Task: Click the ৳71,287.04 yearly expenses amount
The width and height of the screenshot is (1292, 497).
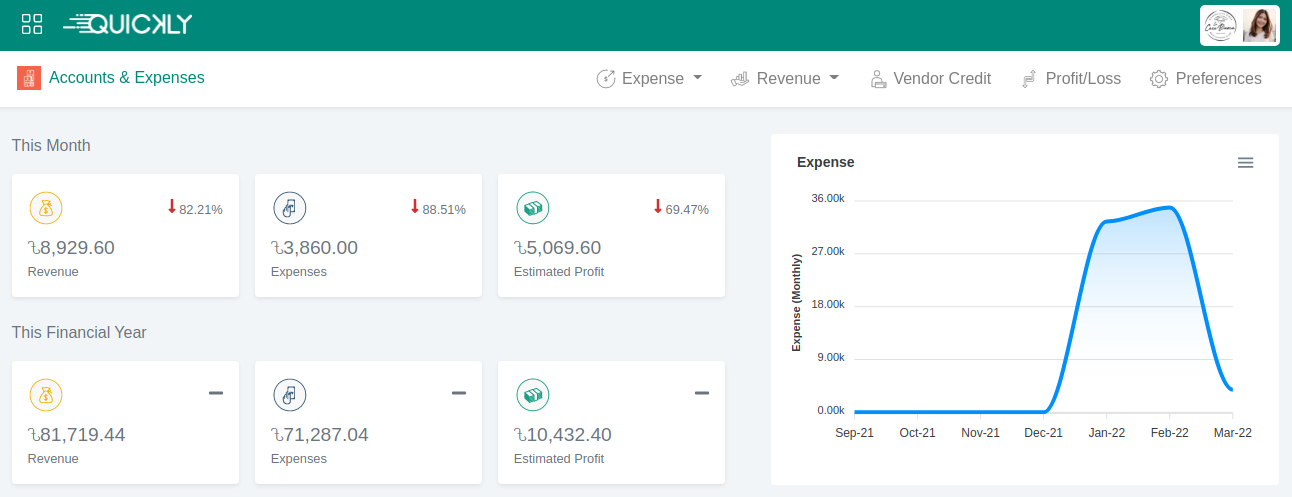Action: coord(320,435)
